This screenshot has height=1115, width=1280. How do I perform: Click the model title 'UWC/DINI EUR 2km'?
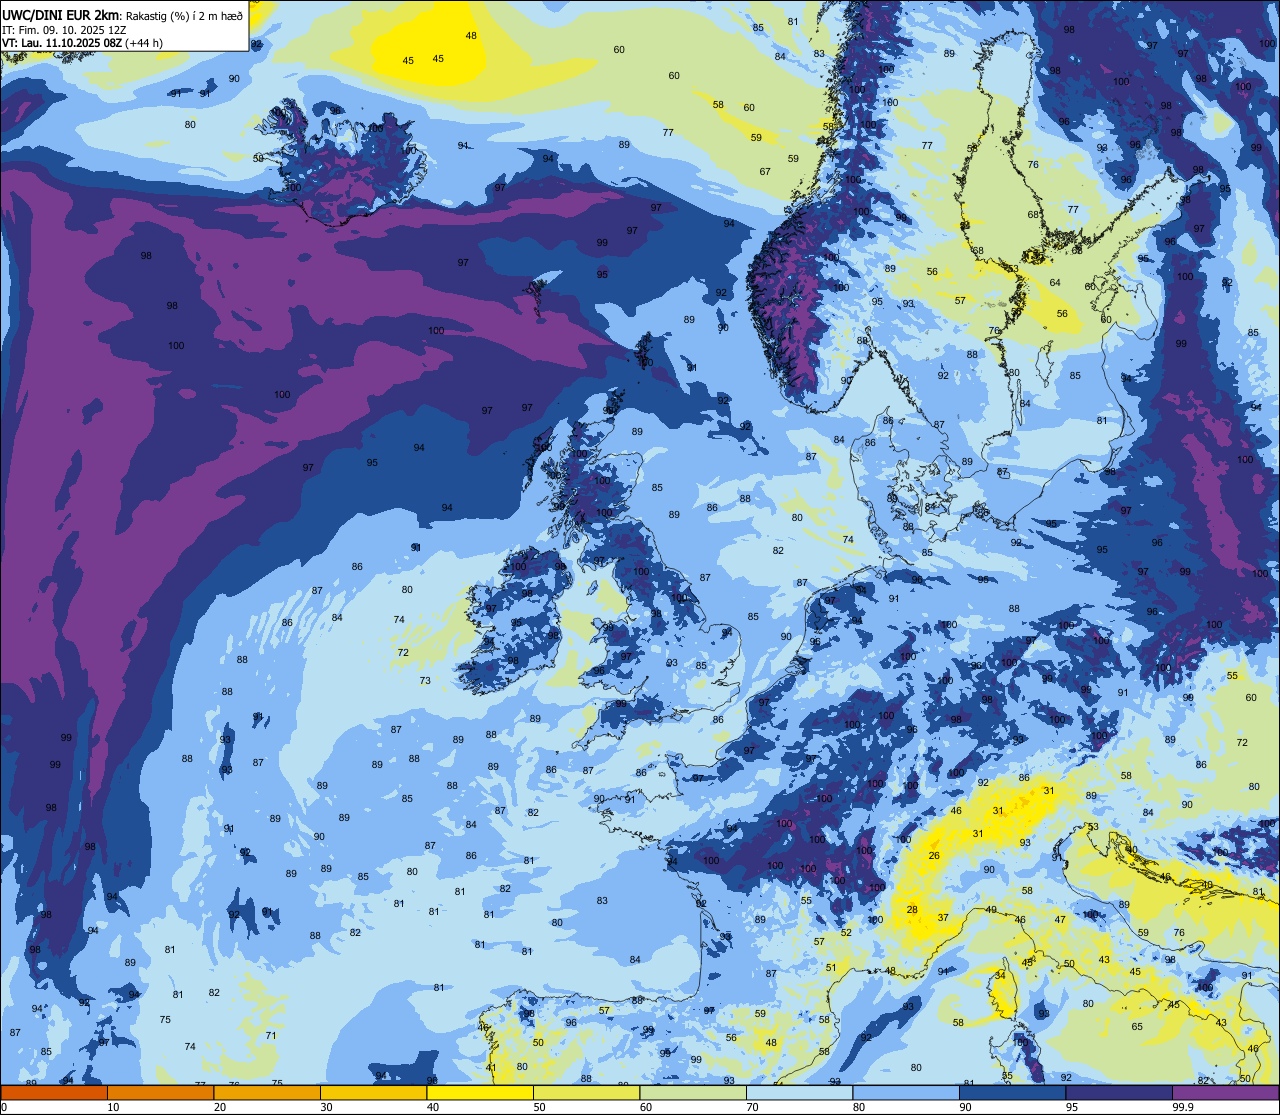[x=61, y=15]
